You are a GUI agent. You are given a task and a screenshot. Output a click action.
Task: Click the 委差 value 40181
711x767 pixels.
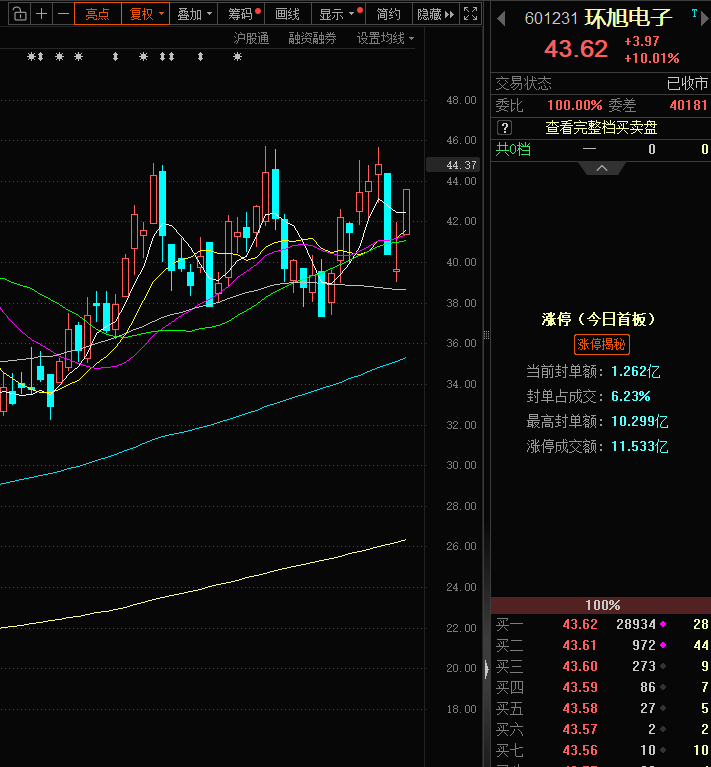click(689, 105)
